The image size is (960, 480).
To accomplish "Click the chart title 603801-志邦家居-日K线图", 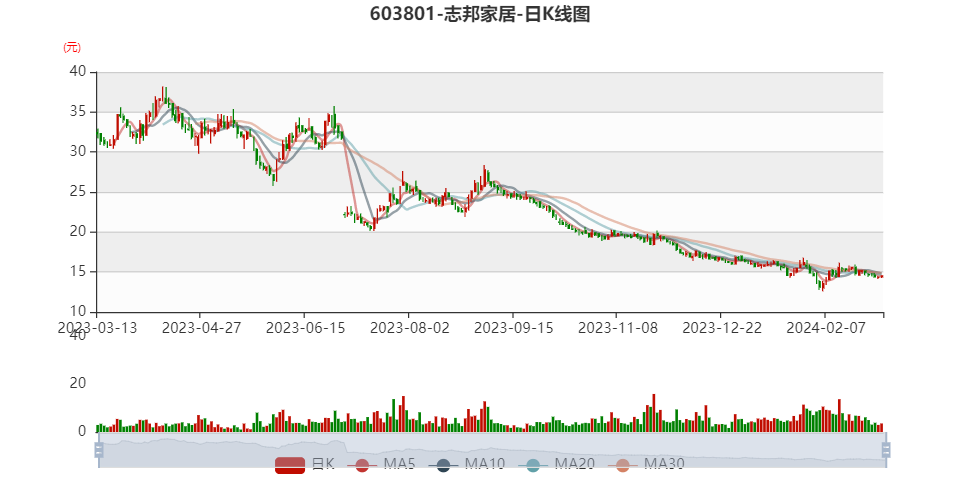I will pos(480,14).
